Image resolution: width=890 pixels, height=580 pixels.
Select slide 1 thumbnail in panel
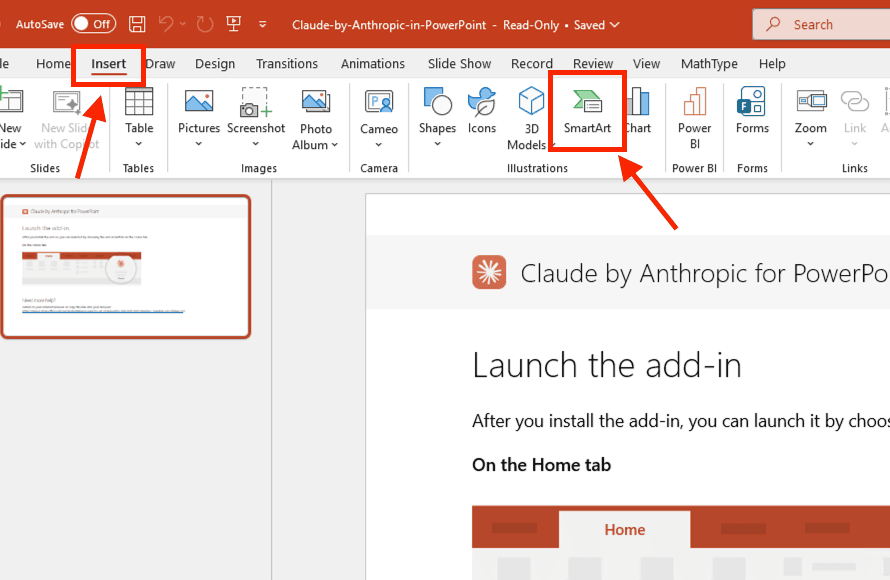126,267
